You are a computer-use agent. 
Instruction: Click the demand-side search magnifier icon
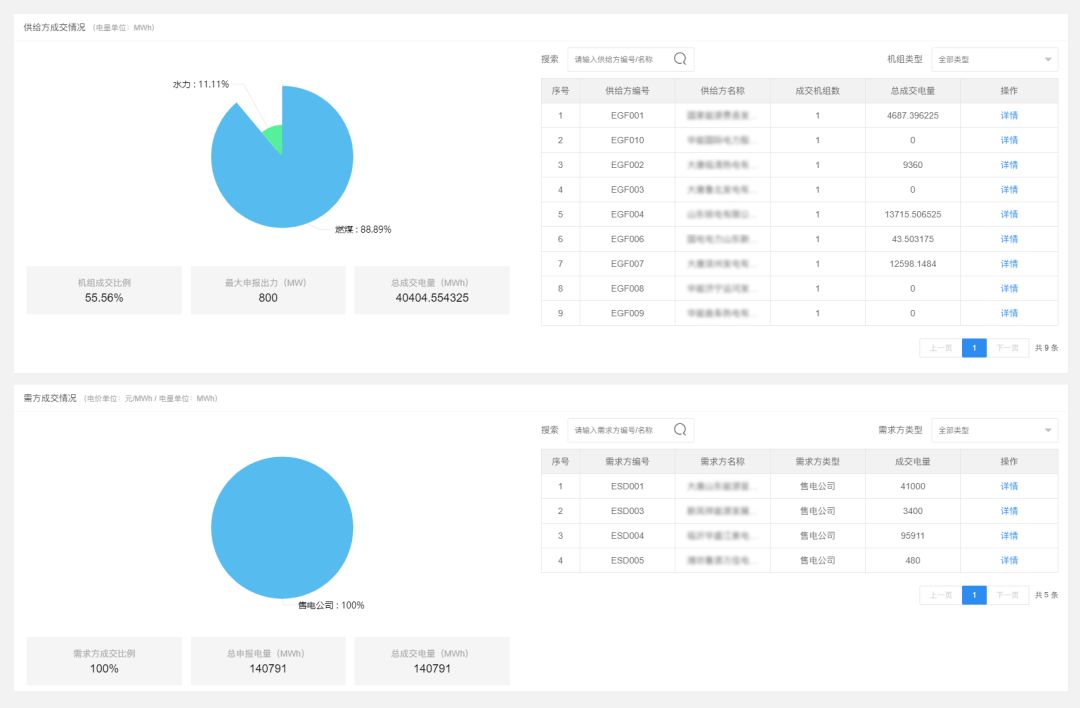(x=680, y=430)
